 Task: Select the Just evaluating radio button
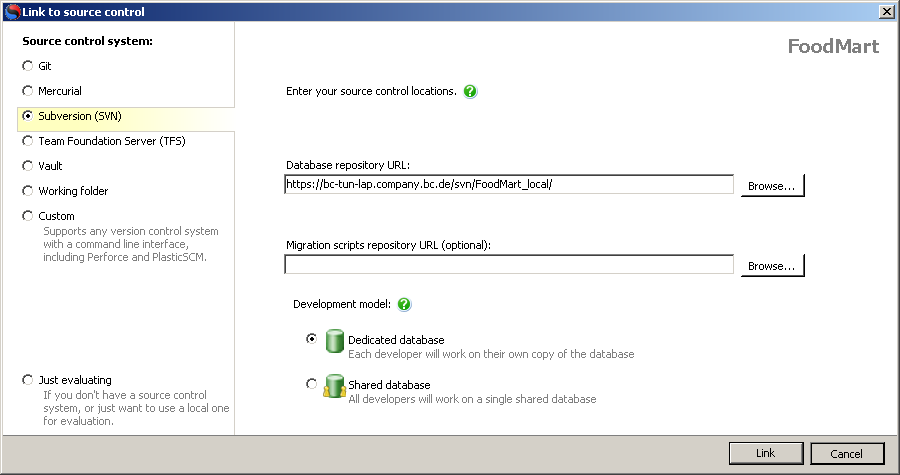28,380
